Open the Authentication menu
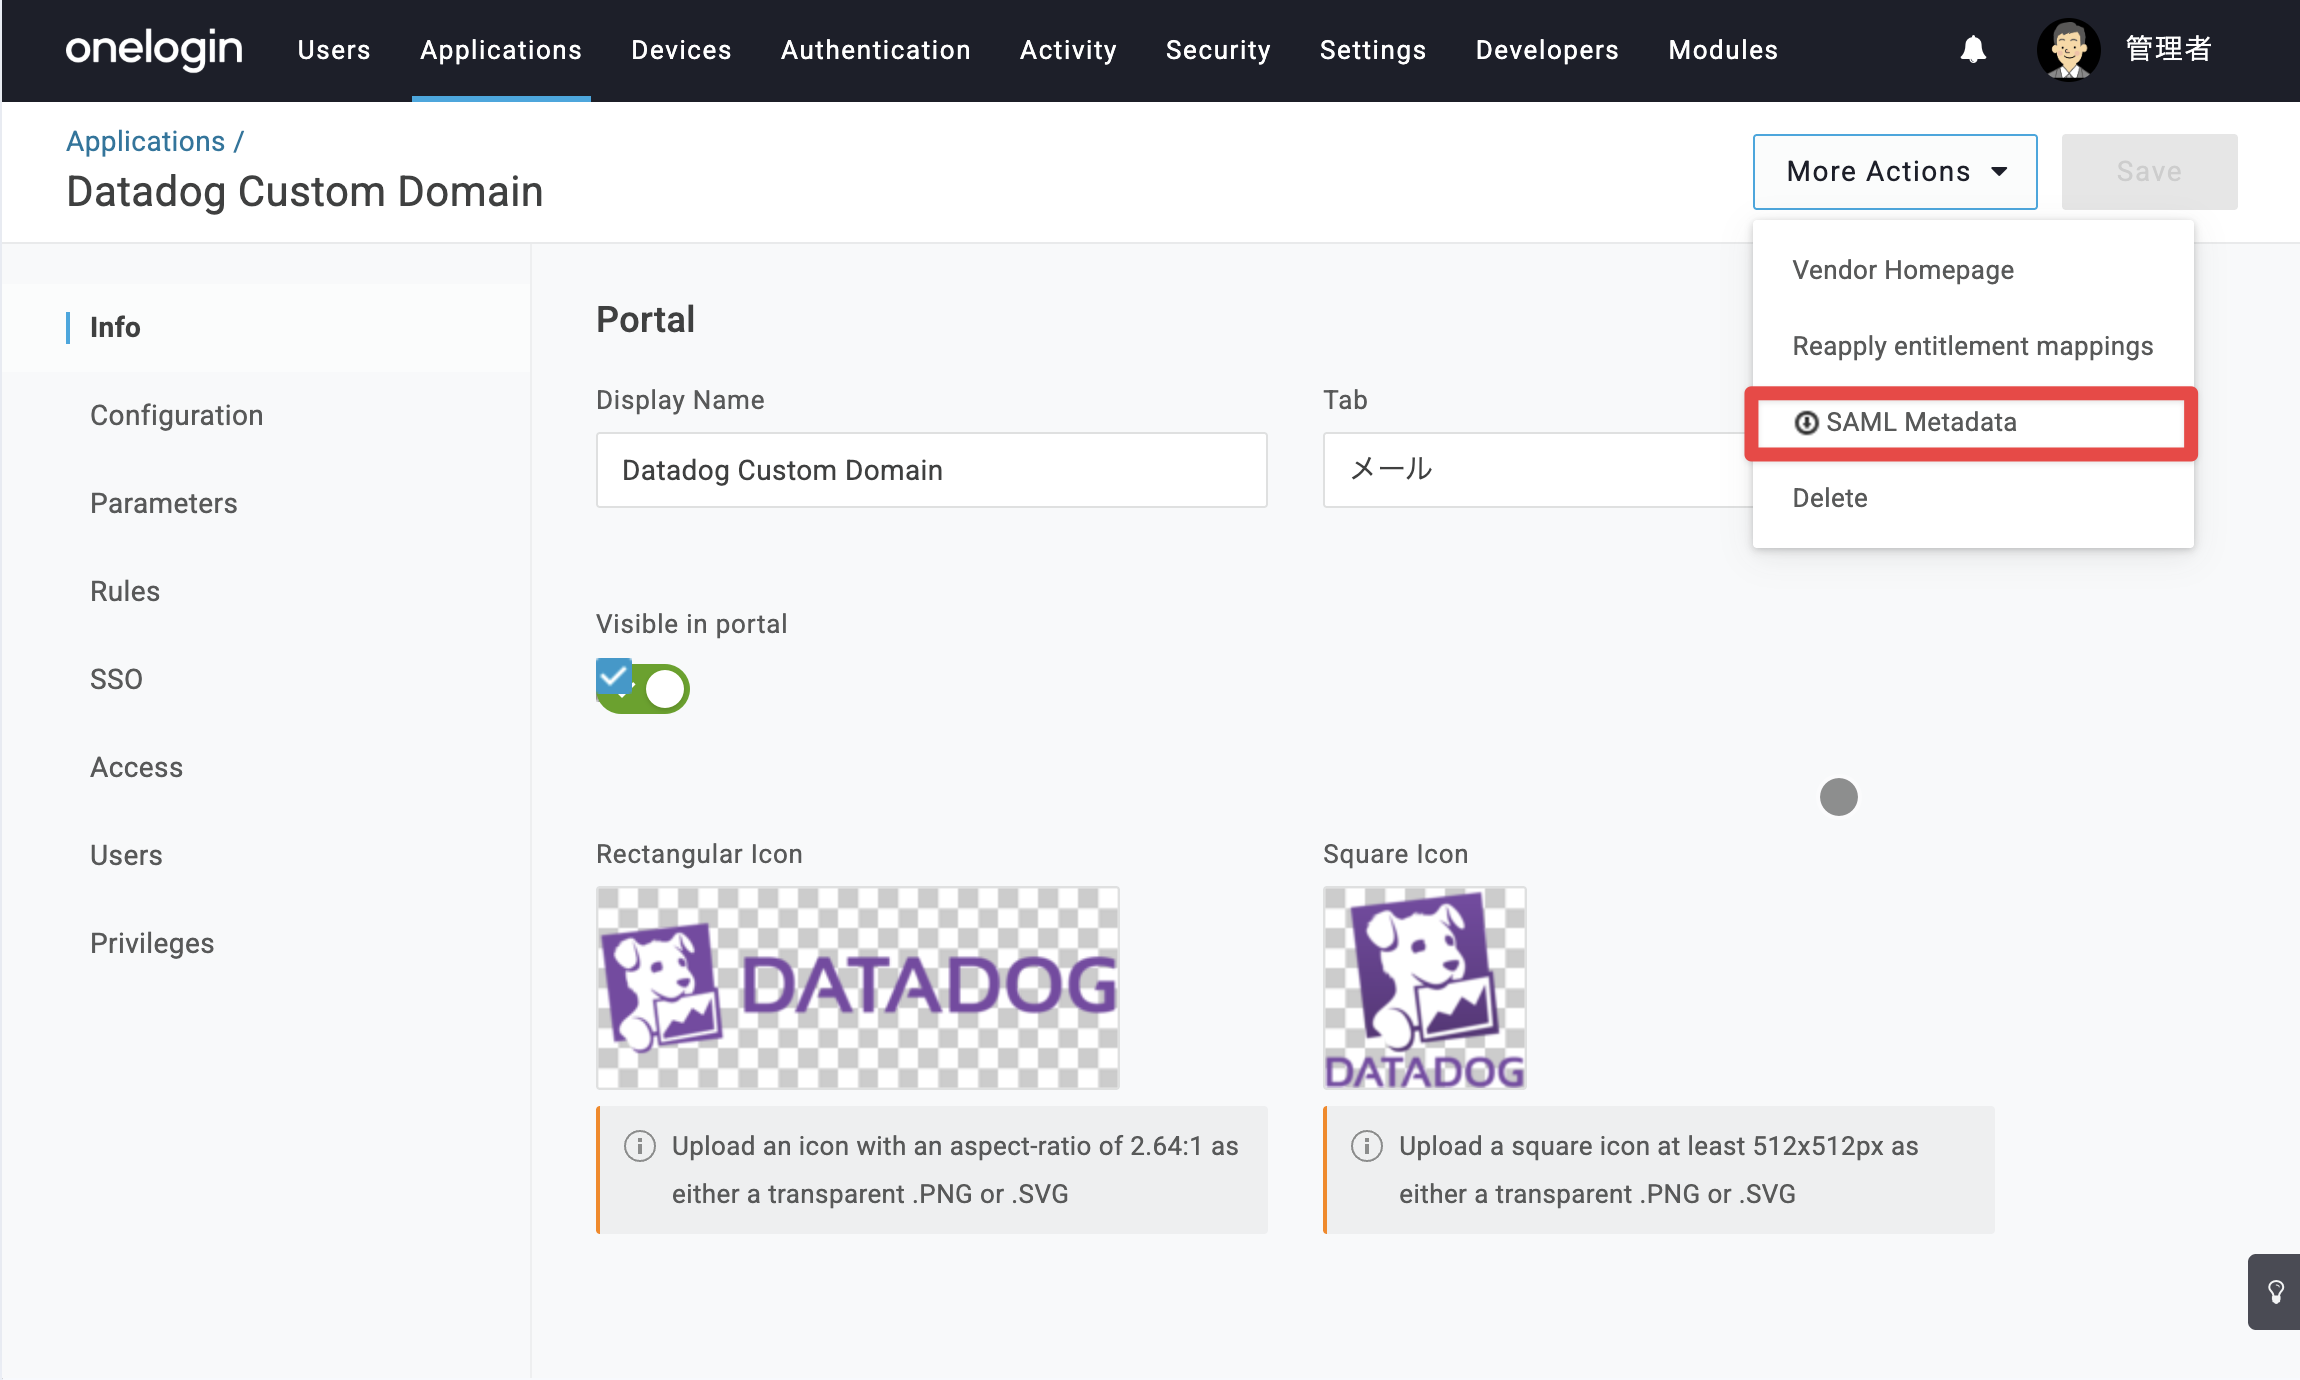This screenshot has width=2300, height=1380. pyautogui.click(x=876, y=50)
